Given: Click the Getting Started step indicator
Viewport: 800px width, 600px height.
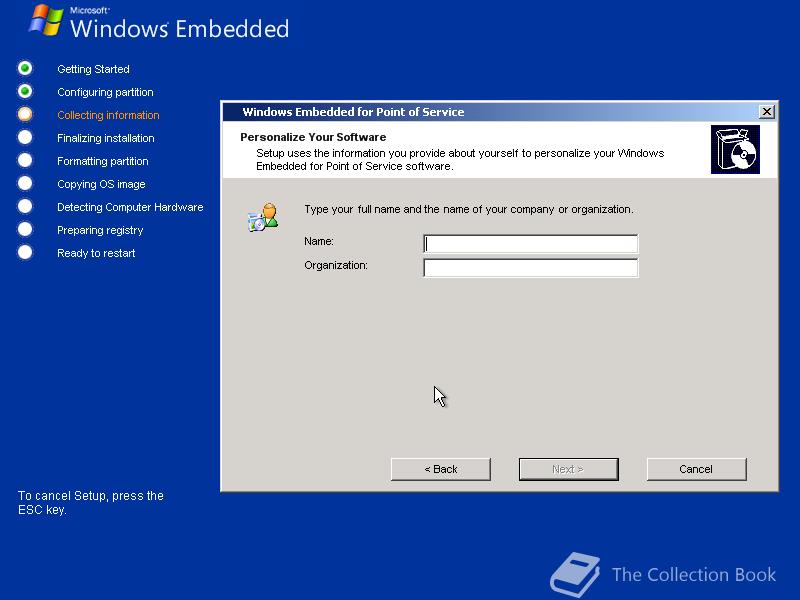Looking at the screenshot, I should pyautogui.click(x=24, y=68).
